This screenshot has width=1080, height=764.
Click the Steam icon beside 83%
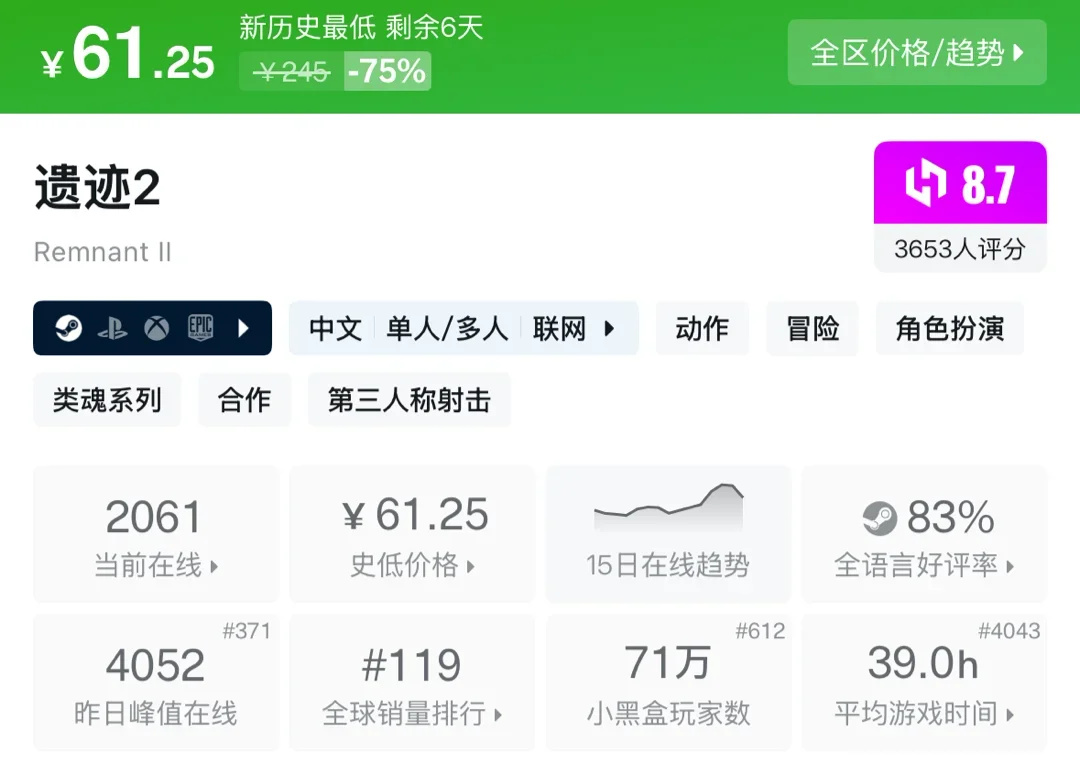880,518
